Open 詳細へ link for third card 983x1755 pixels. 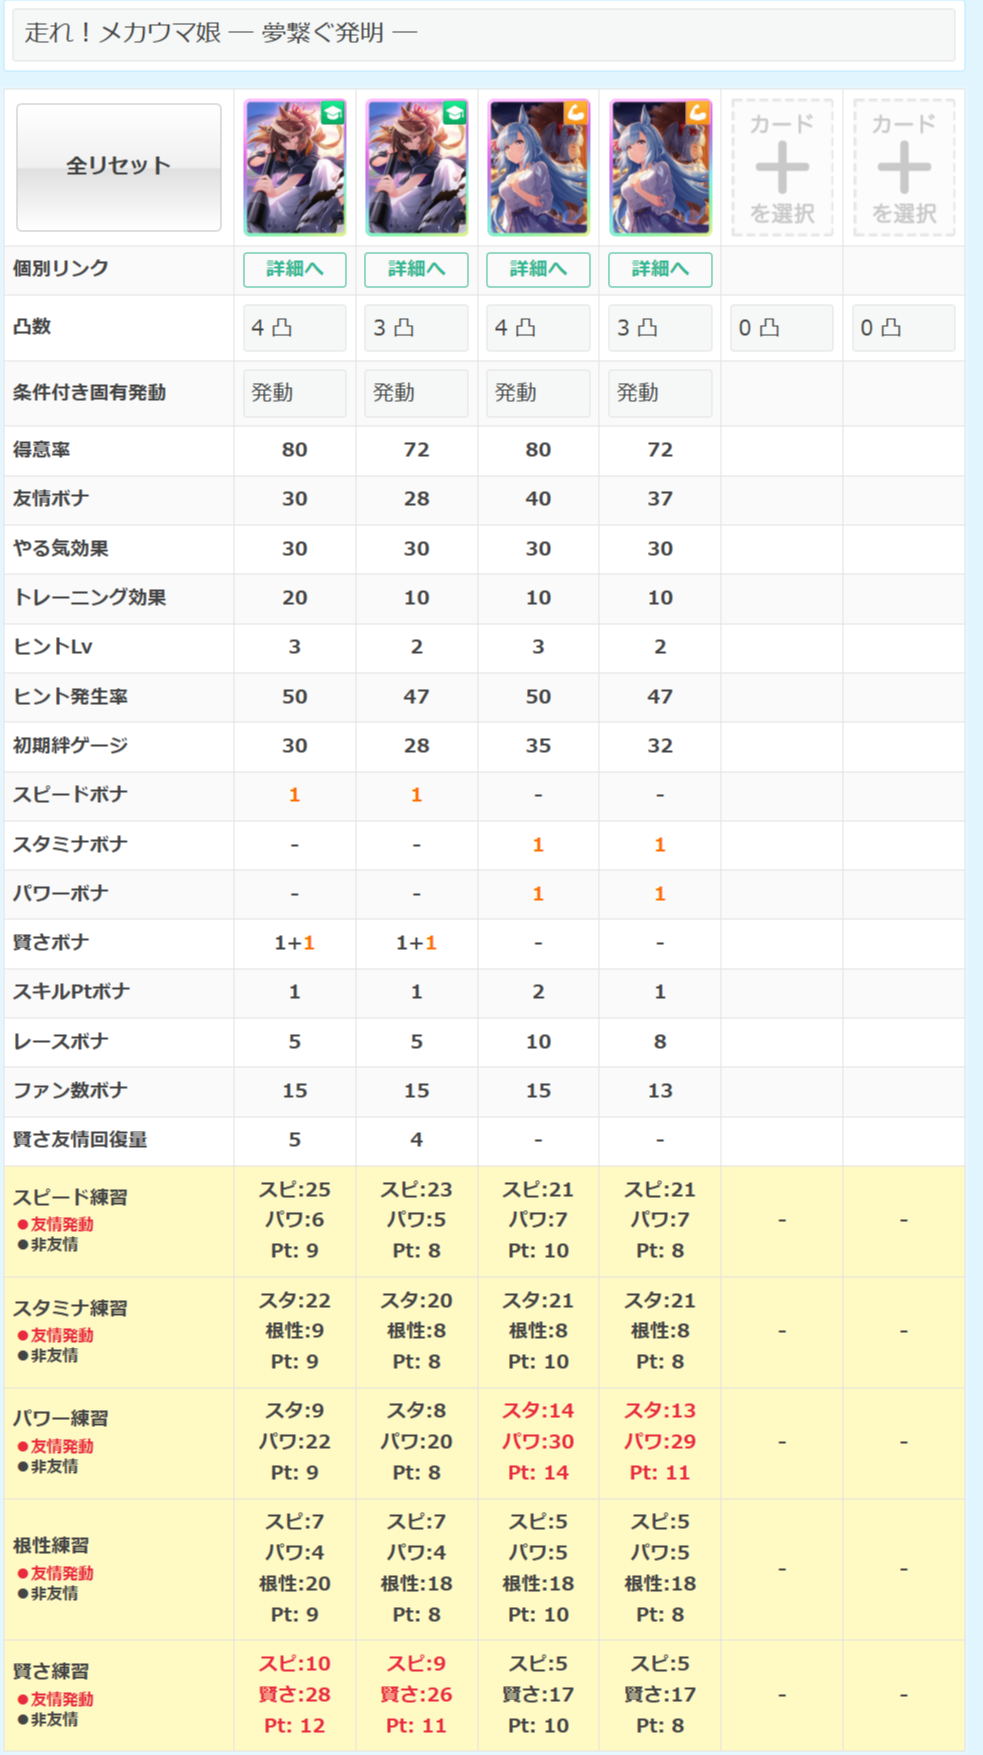(x=538, y=269)
